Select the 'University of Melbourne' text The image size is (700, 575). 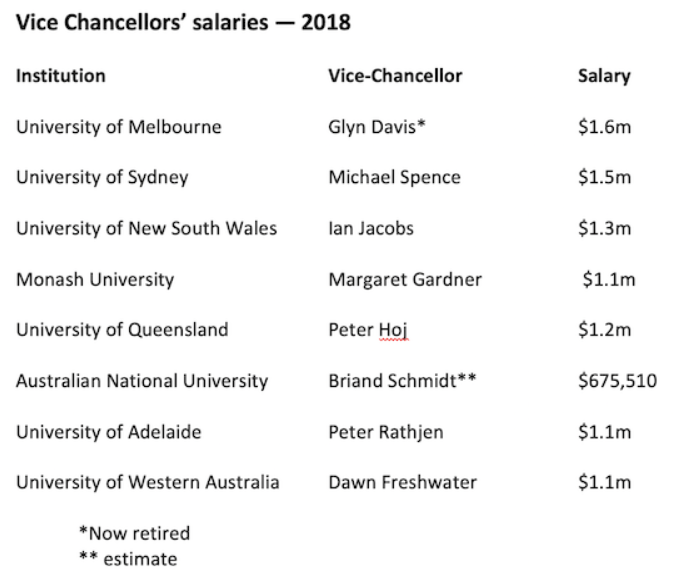[118, 127]
